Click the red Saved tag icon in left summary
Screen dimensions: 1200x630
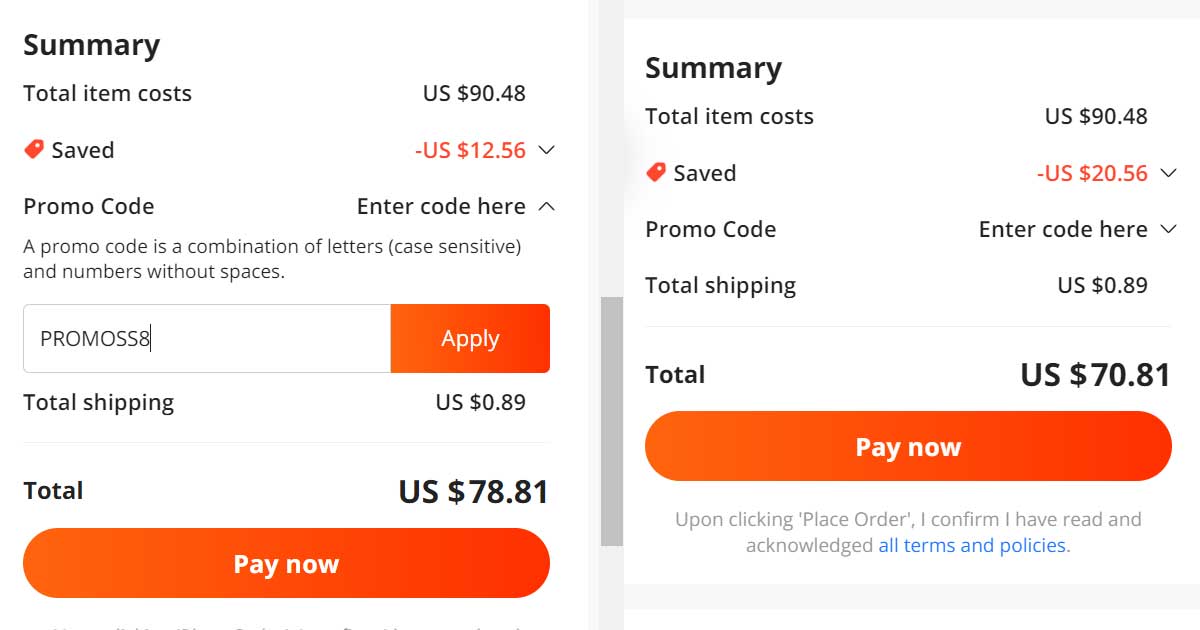point(32,149)
